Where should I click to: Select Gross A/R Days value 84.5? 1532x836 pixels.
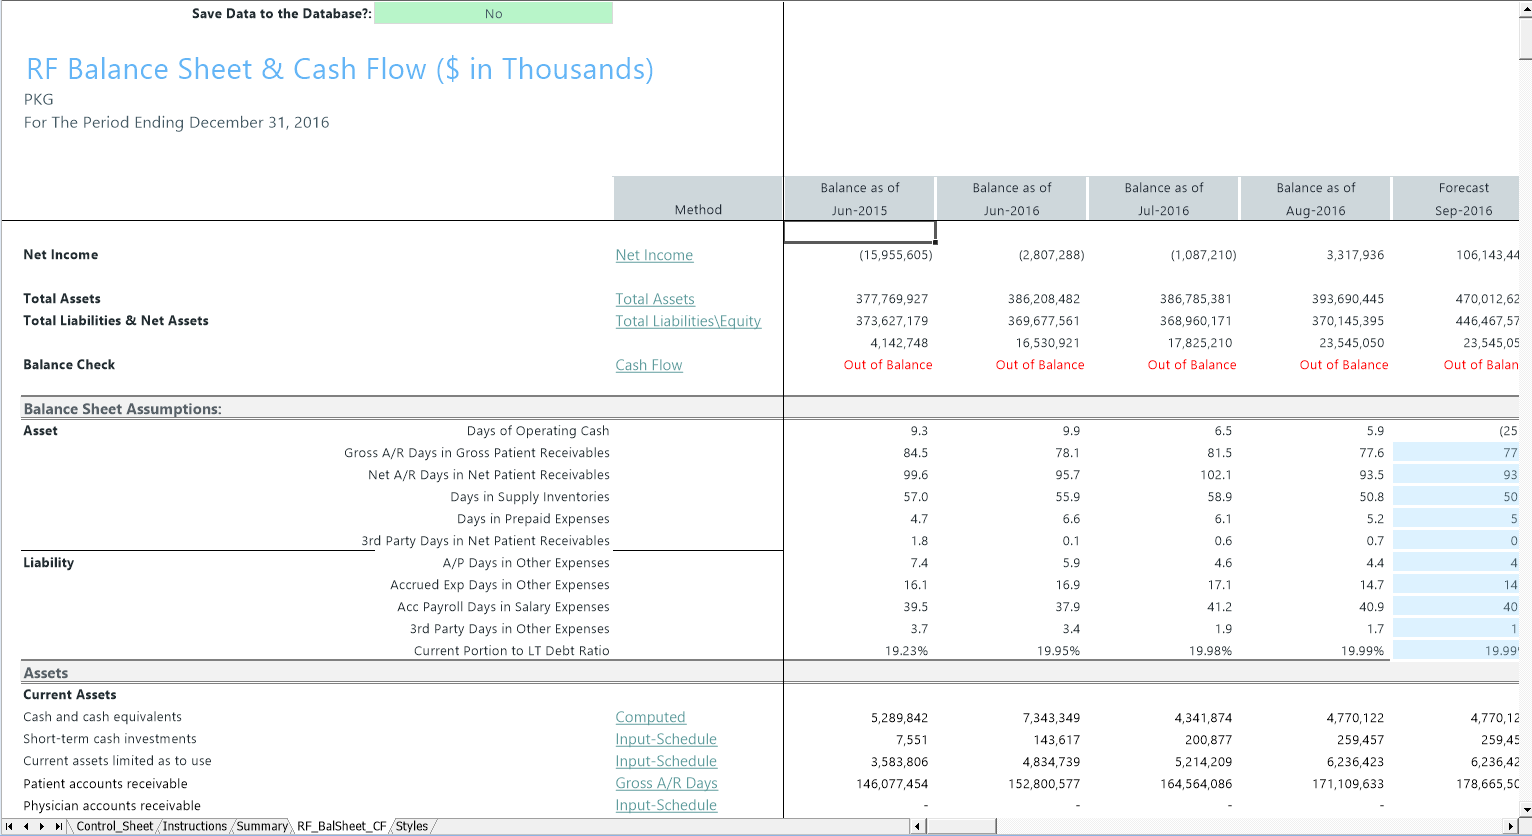click(916, 453)
